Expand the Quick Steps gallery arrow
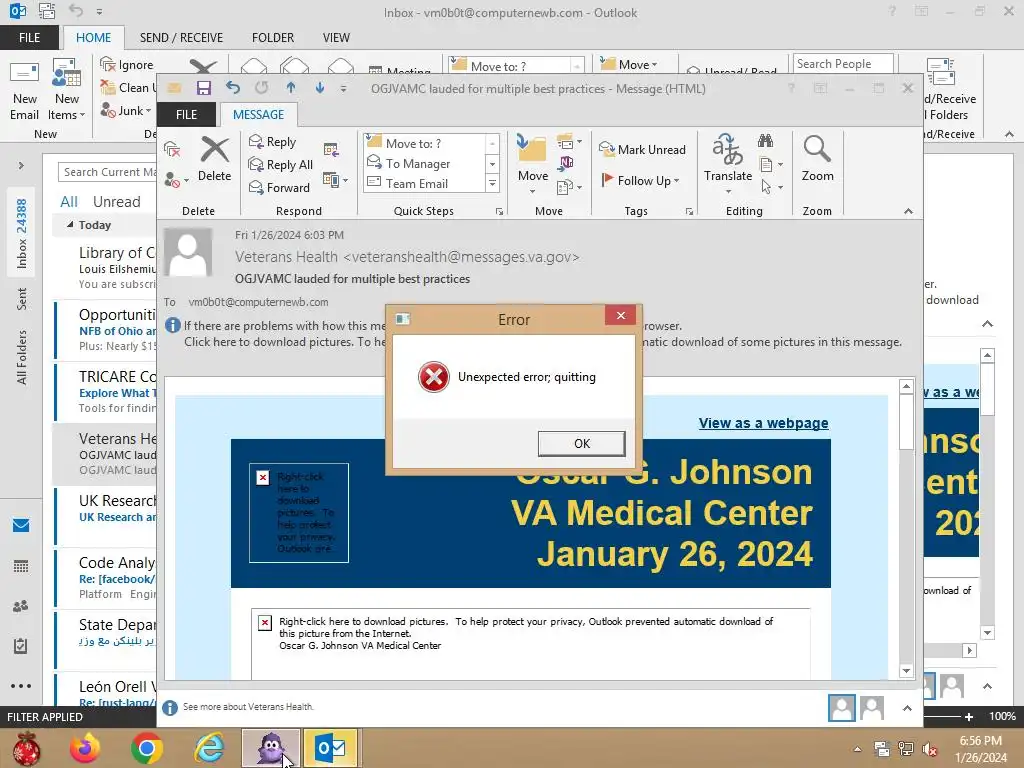Image resolution: width=1024 pixels, height=768 pixels. point(493,185)
